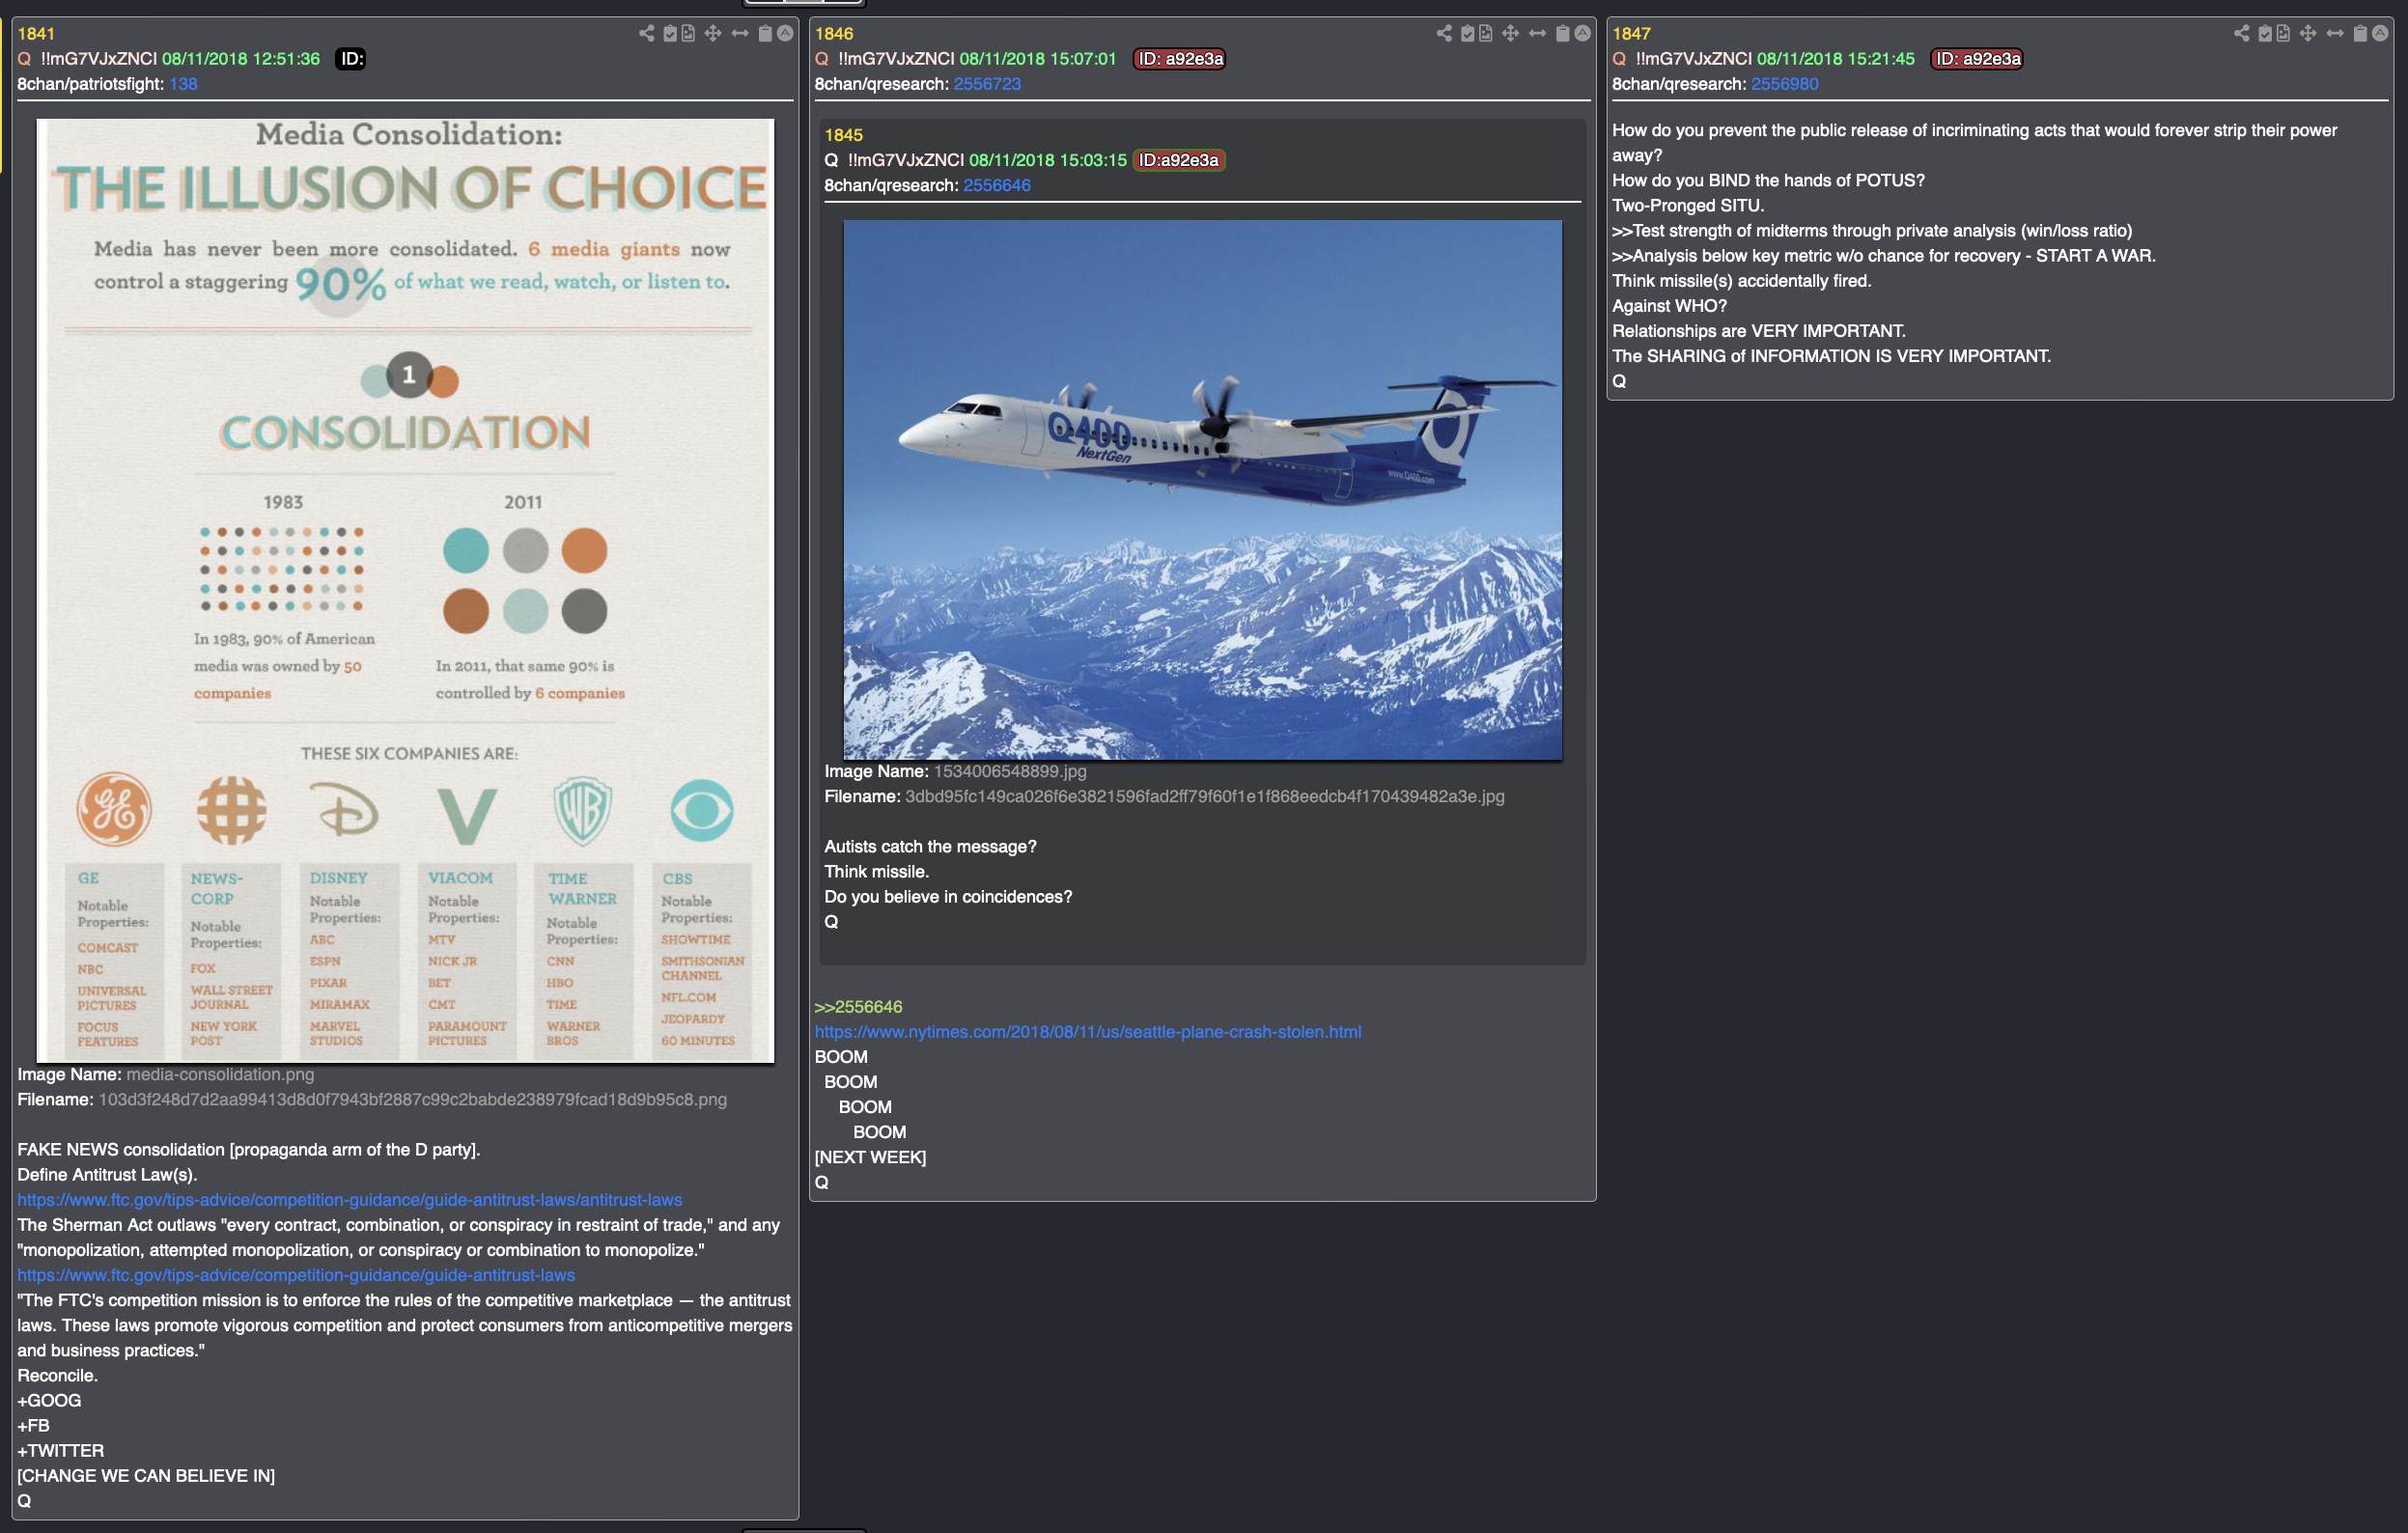Click the "[CHANGE WE CAN BELIEVE IN]" line

[146, 1475]
